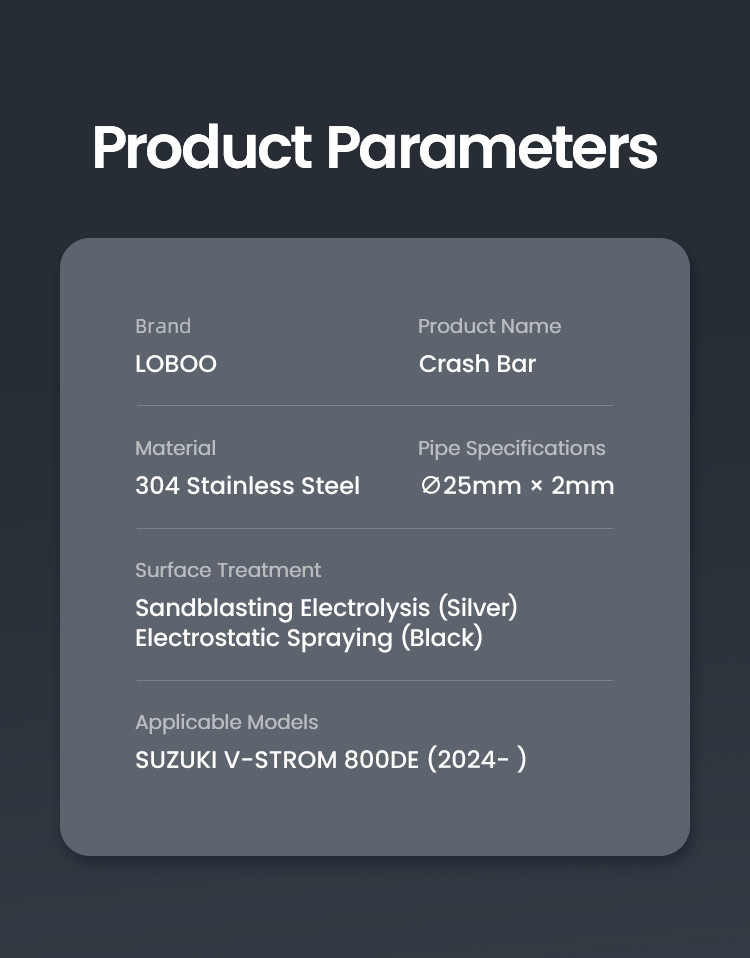This screenshot has width=750, height=958.
Task: Click the Product Name label
Action: pos(489,326)
